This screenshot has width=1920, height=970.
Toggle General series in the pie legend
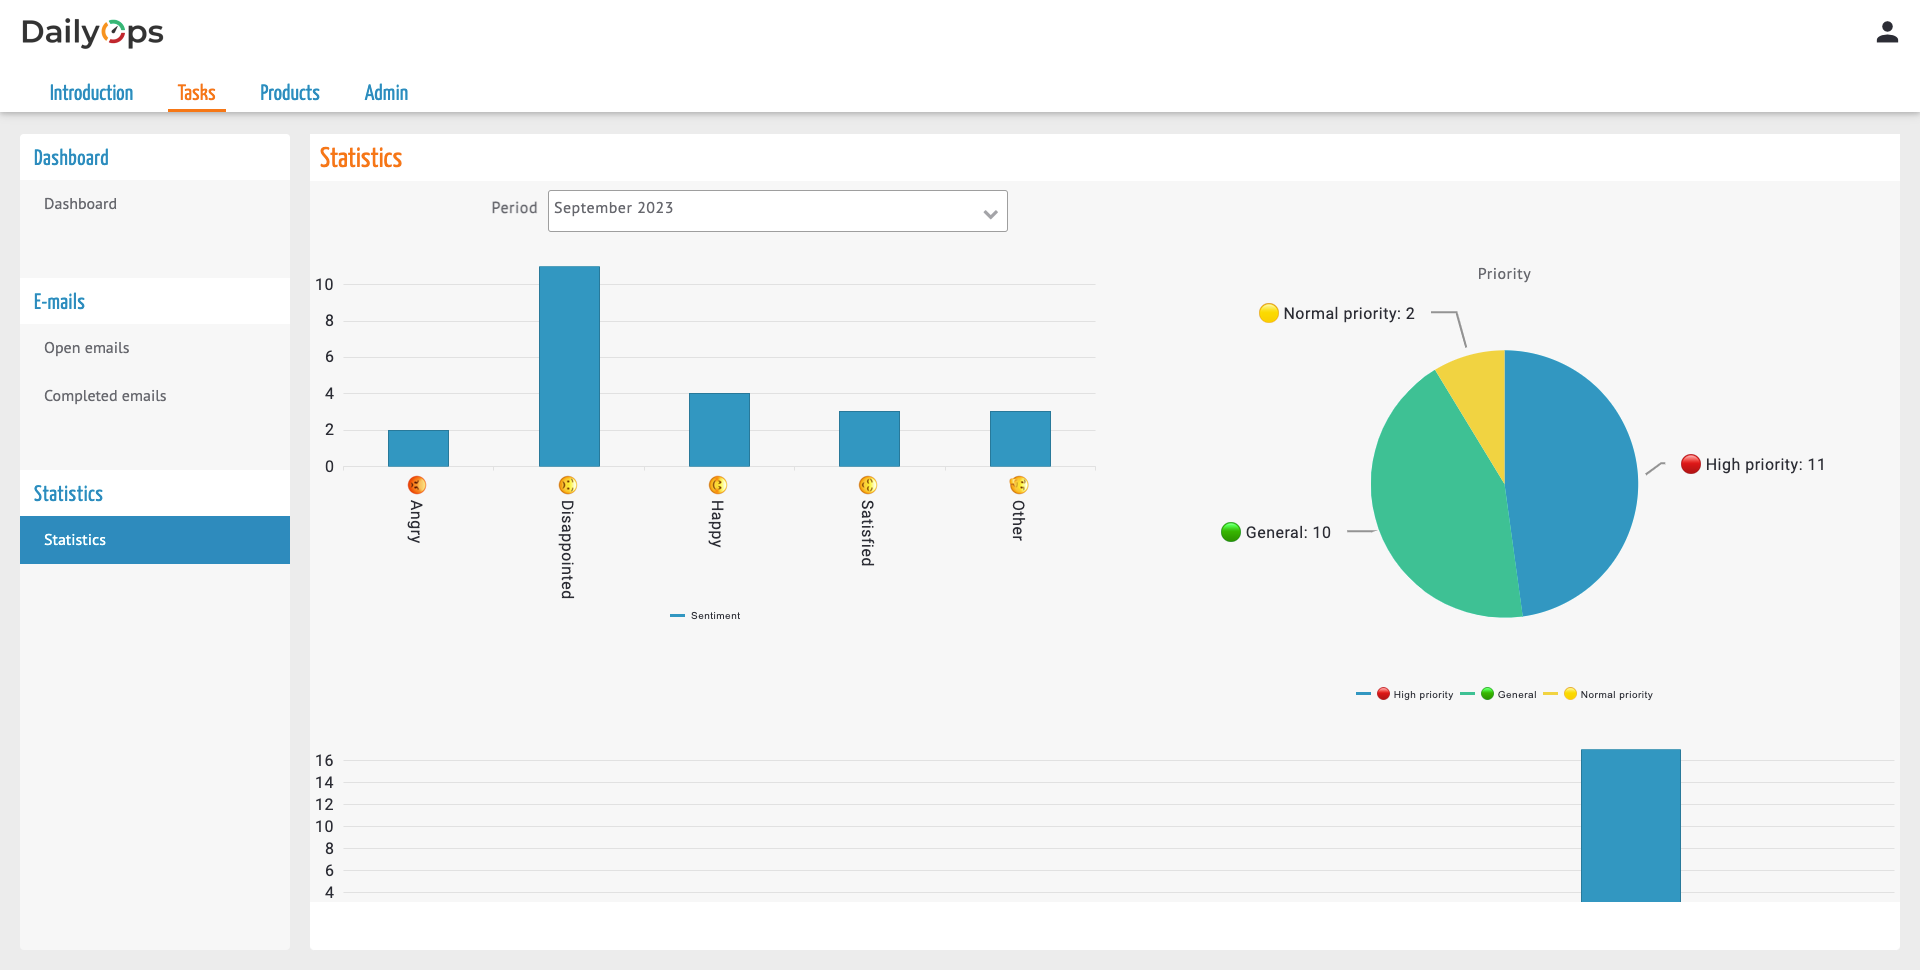[1499, 694]
